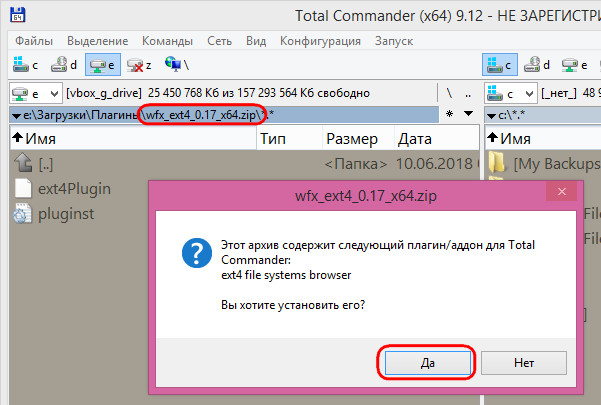Image resolution: width=601 pixels, height=405 pixels.
Task: Click the blue question mark dialog icon
Action: coord(197,253)
